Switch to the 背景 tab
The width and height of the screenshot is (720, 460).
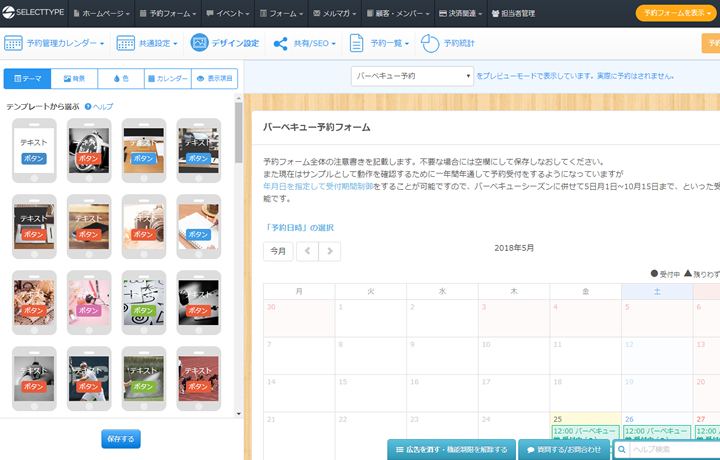(x=74, y=78)
